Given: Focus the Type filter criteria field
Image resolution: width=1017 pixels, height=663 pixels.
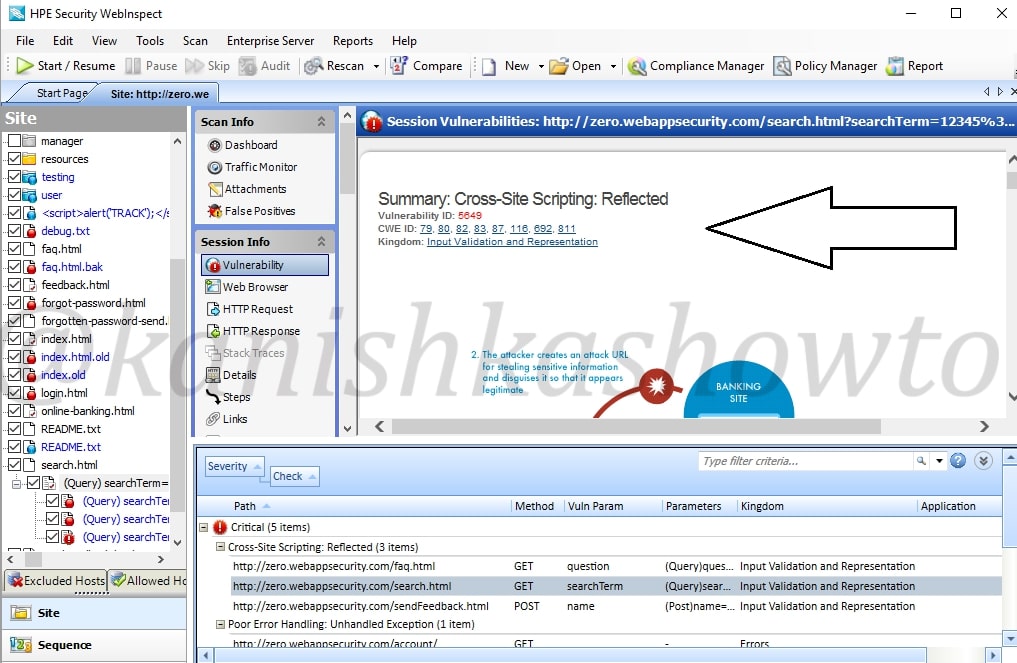Looking at the screenshot, I should 806,461.
